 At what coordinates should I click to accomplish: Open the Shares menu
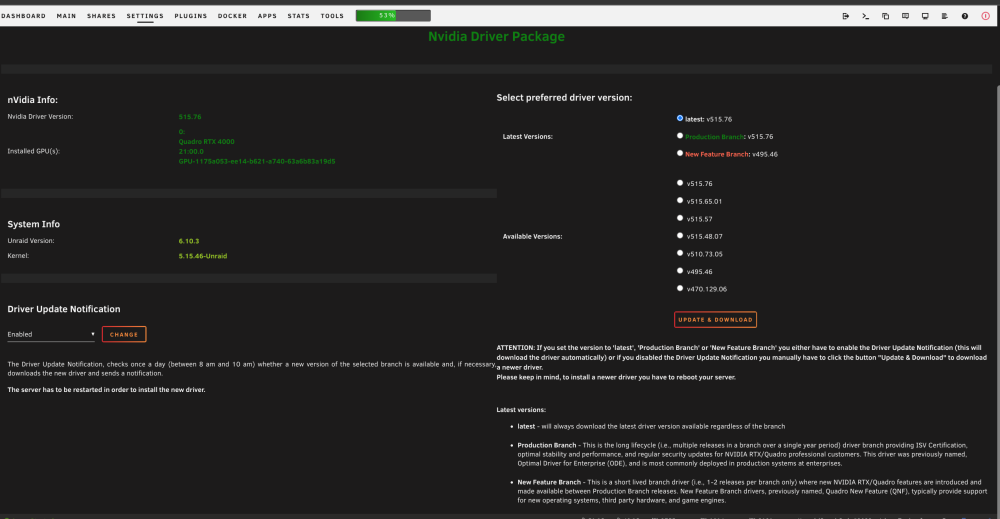click(x=101, y=16)
